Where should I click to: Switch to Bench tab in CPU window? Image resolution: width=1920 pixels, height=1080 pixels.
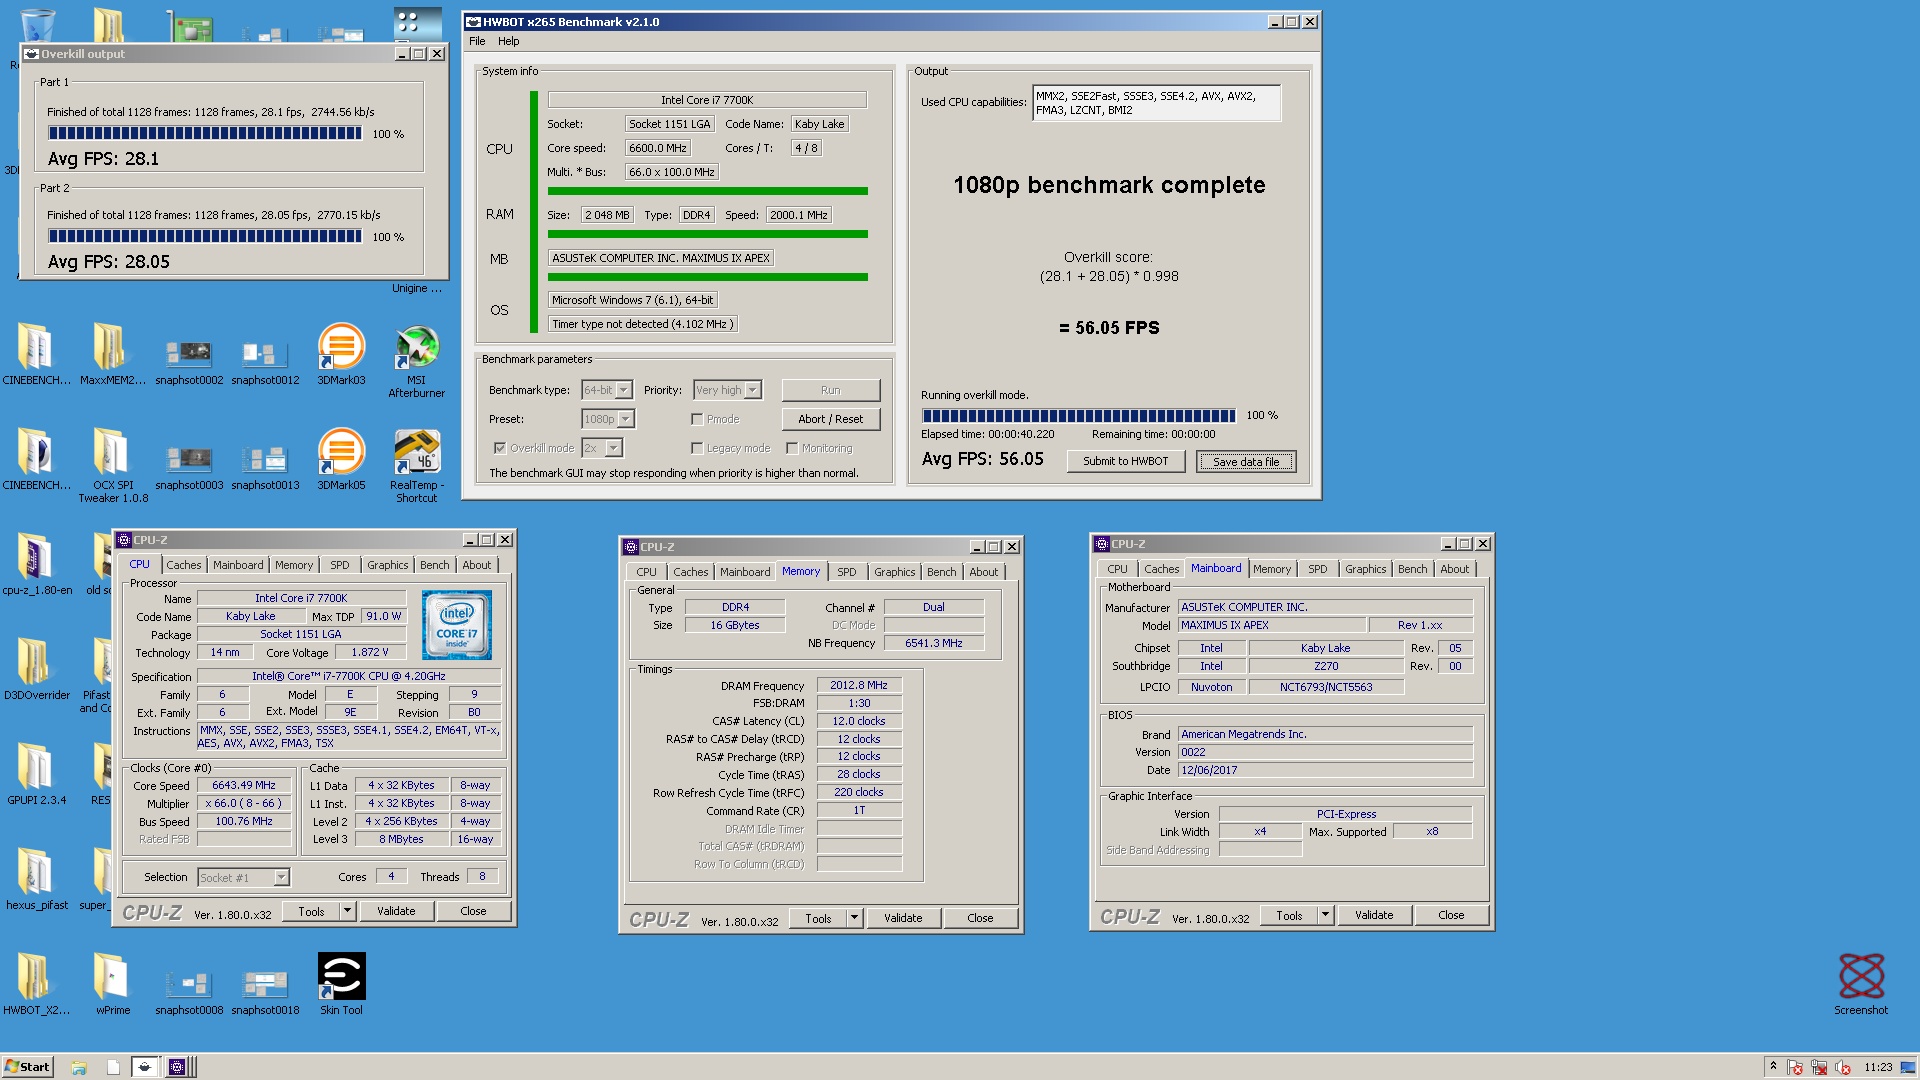pos(434,565)
